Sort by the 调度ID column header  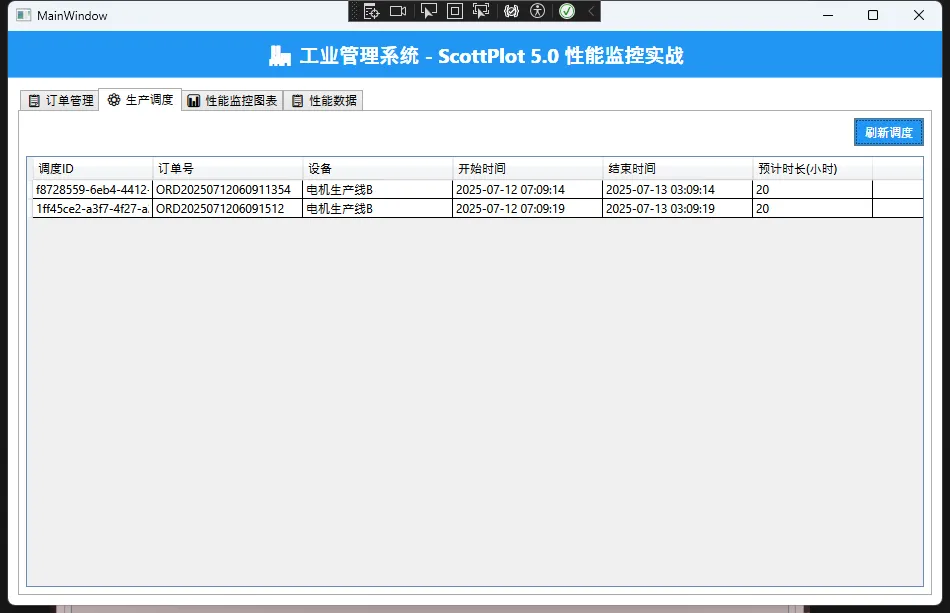(x=93, y=168)
